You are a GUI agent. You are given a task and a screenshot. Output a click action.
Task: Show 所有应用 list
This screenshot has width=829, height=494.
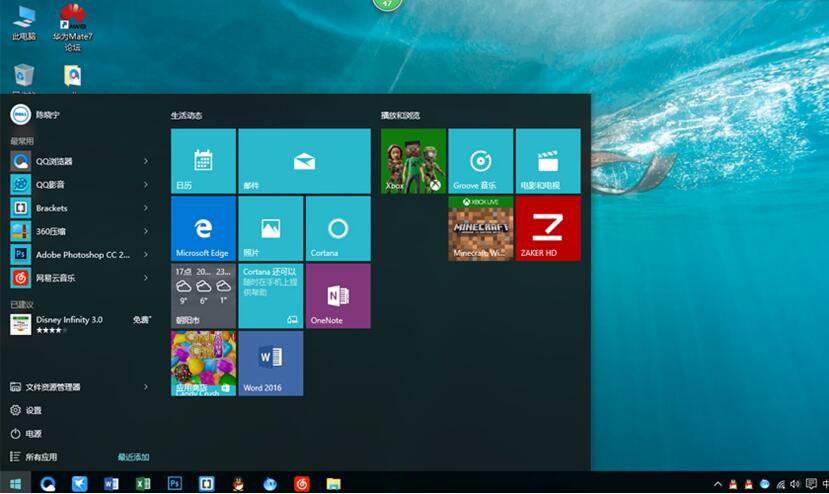pos(34,457)
